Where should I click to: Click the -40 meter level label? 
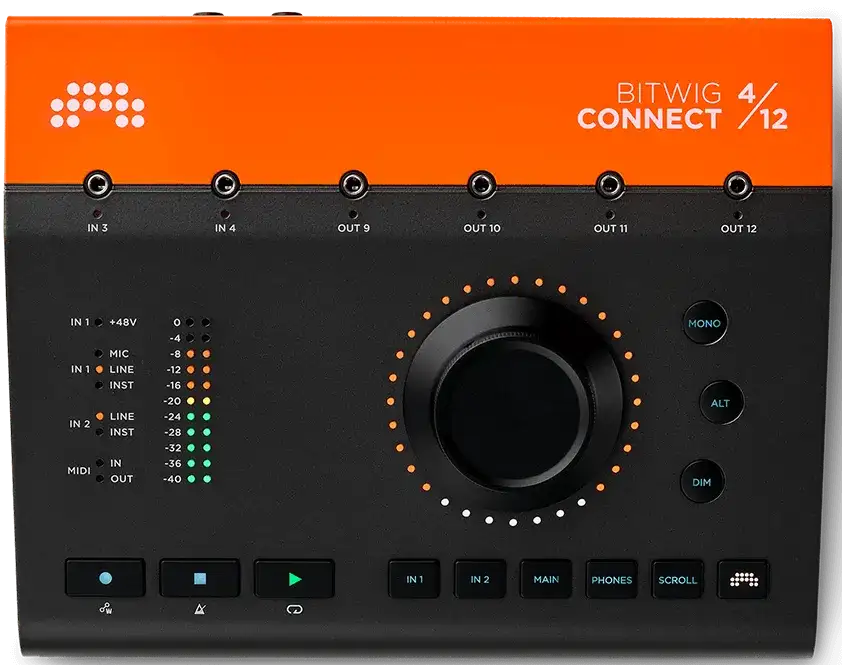point(172,479)
